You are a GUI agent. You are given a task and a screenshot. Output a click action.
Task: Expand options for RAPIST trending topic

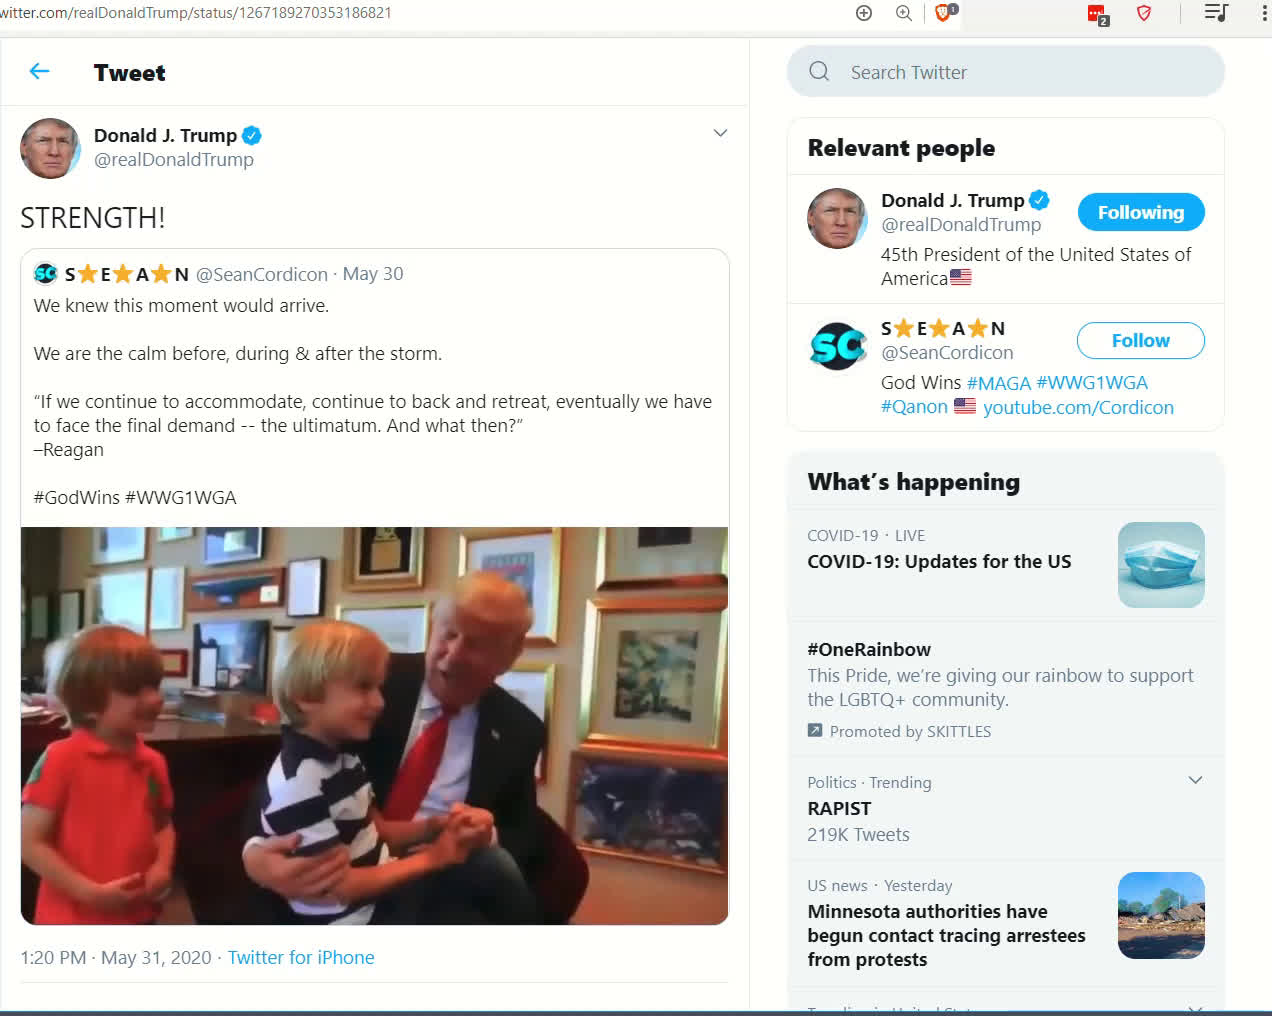[x=1195, y=780]
